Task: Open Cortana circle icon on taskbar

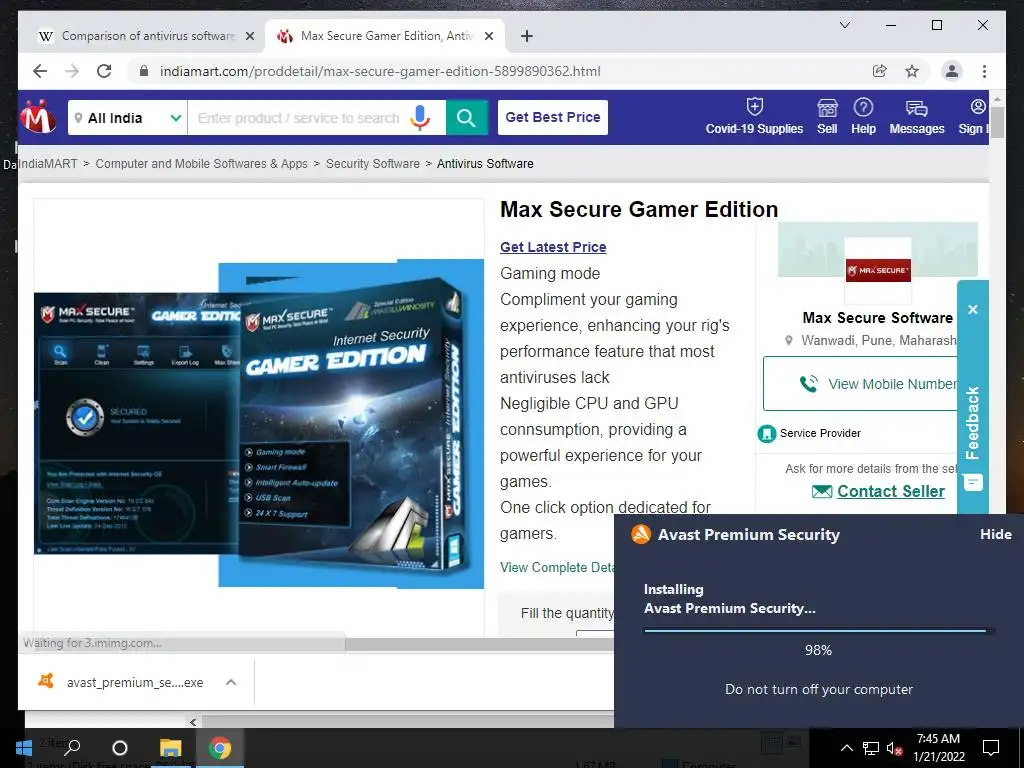Action: (x=120, y=748)
